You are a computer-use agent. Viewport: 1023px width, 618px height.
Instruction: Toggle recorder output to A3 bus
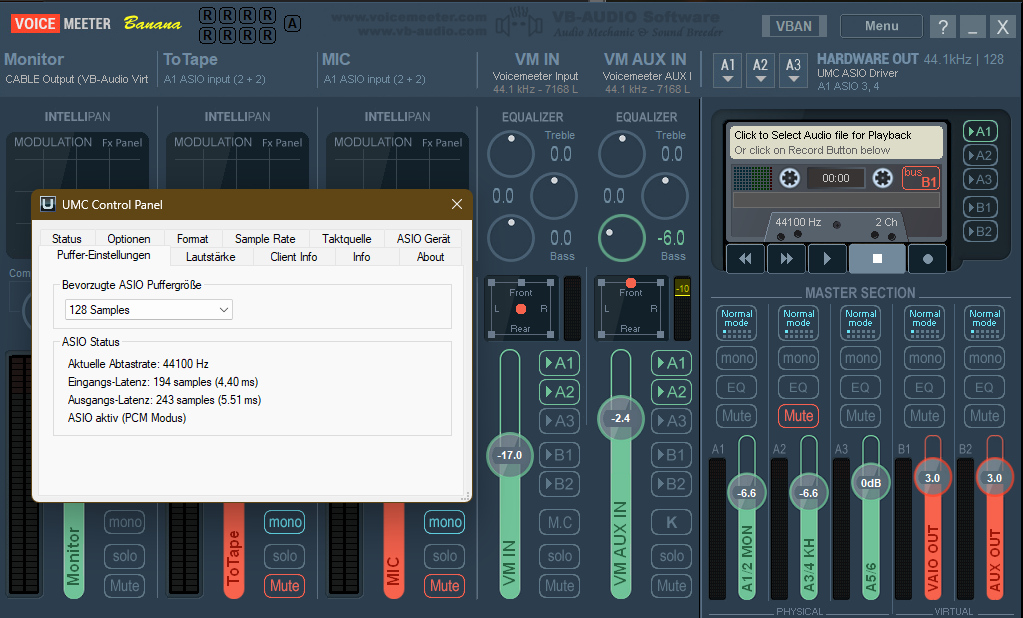[x=980, y=179]
